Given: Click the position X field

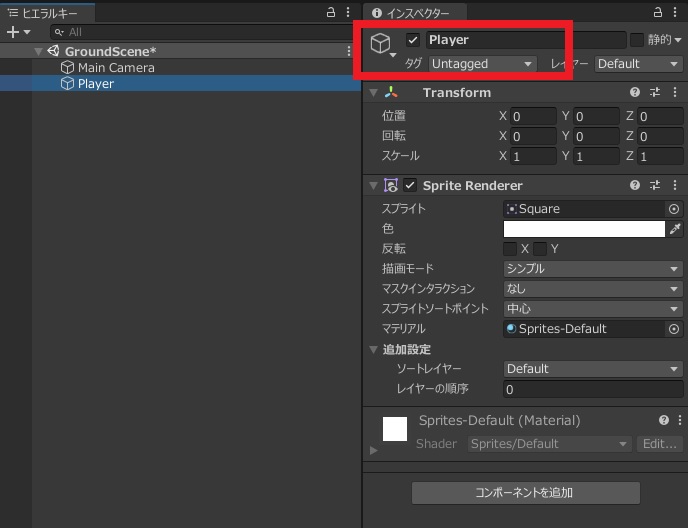Looking at the screenshot, I should pyautogui.click(x=533, y=116).
